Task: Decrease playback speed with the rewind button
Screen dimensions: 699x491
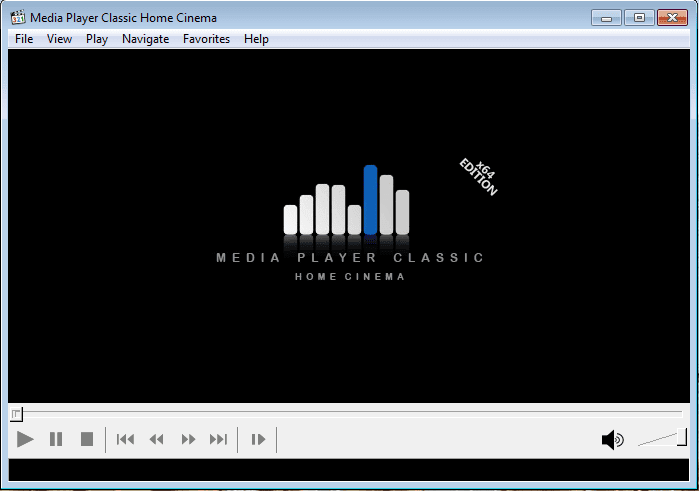Action: (x=156, y=439)
